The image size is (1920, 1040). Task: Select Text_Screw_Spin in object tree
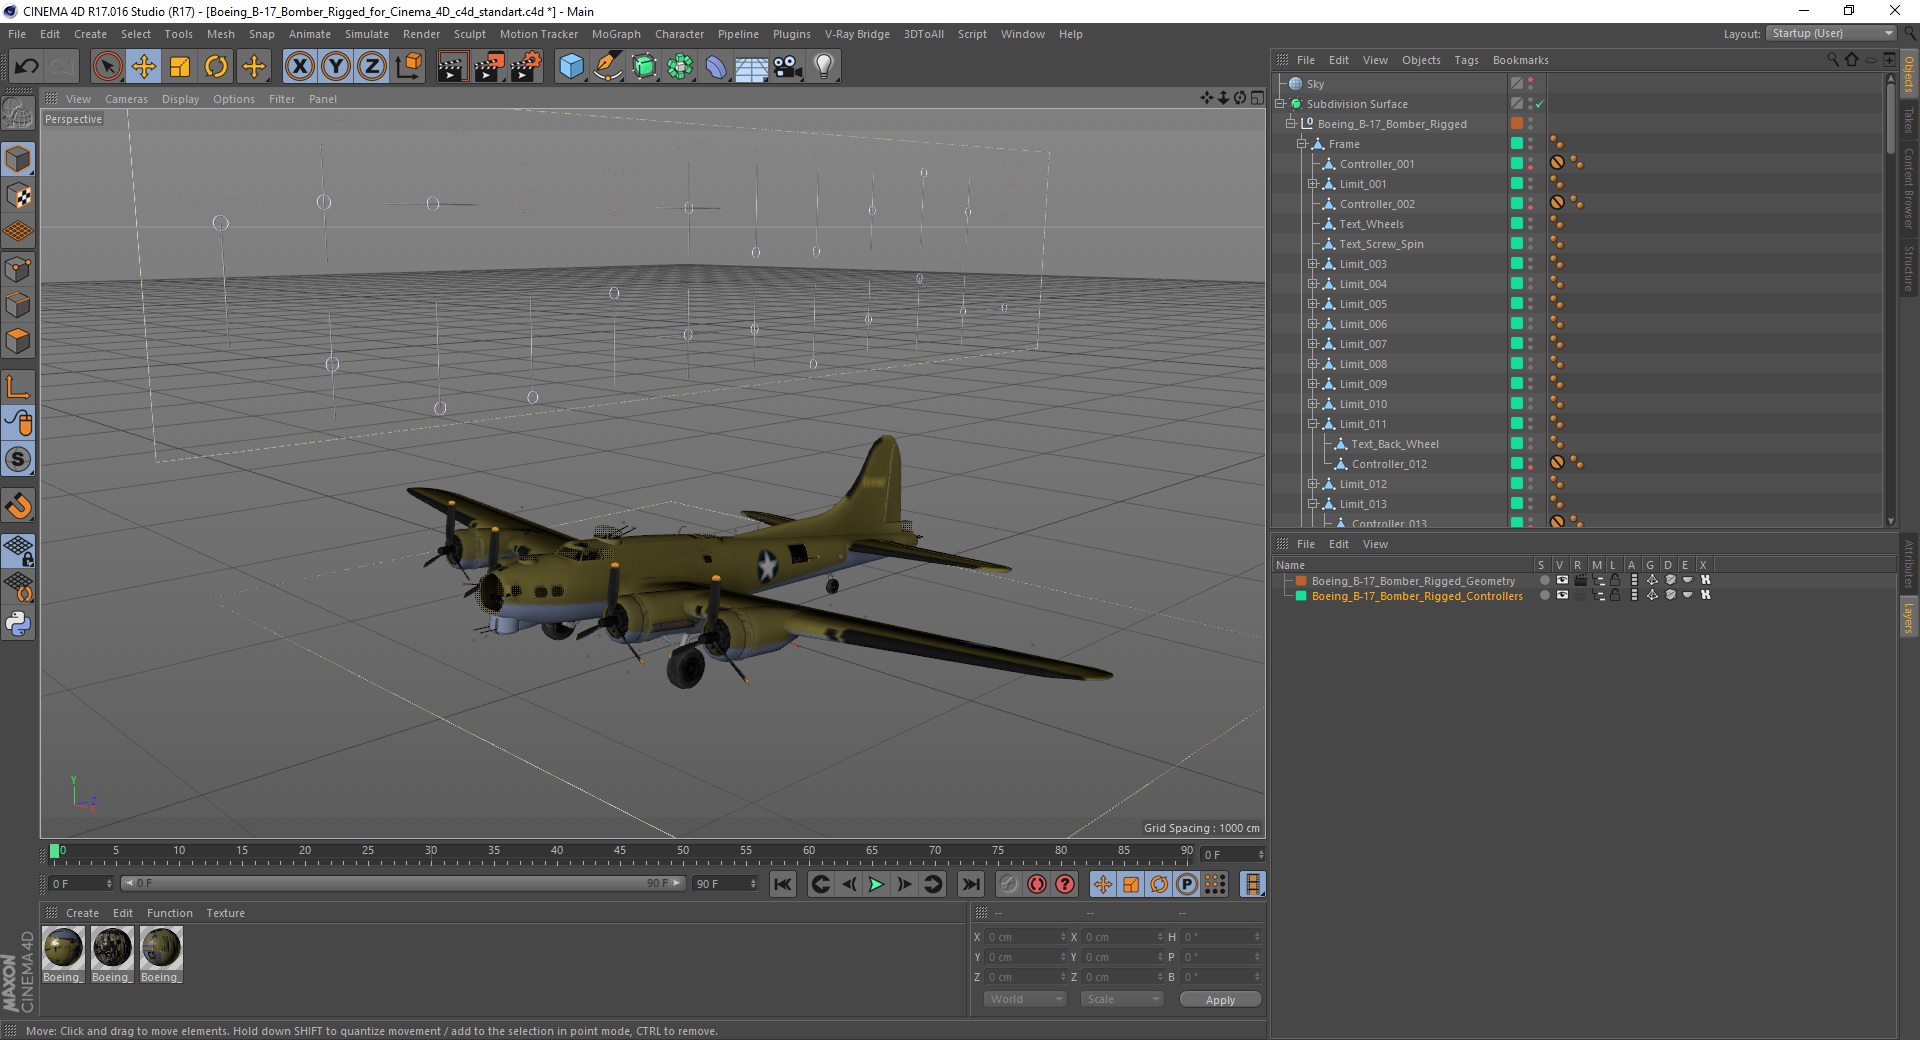pyautogui.click(x=1381, y=244)
